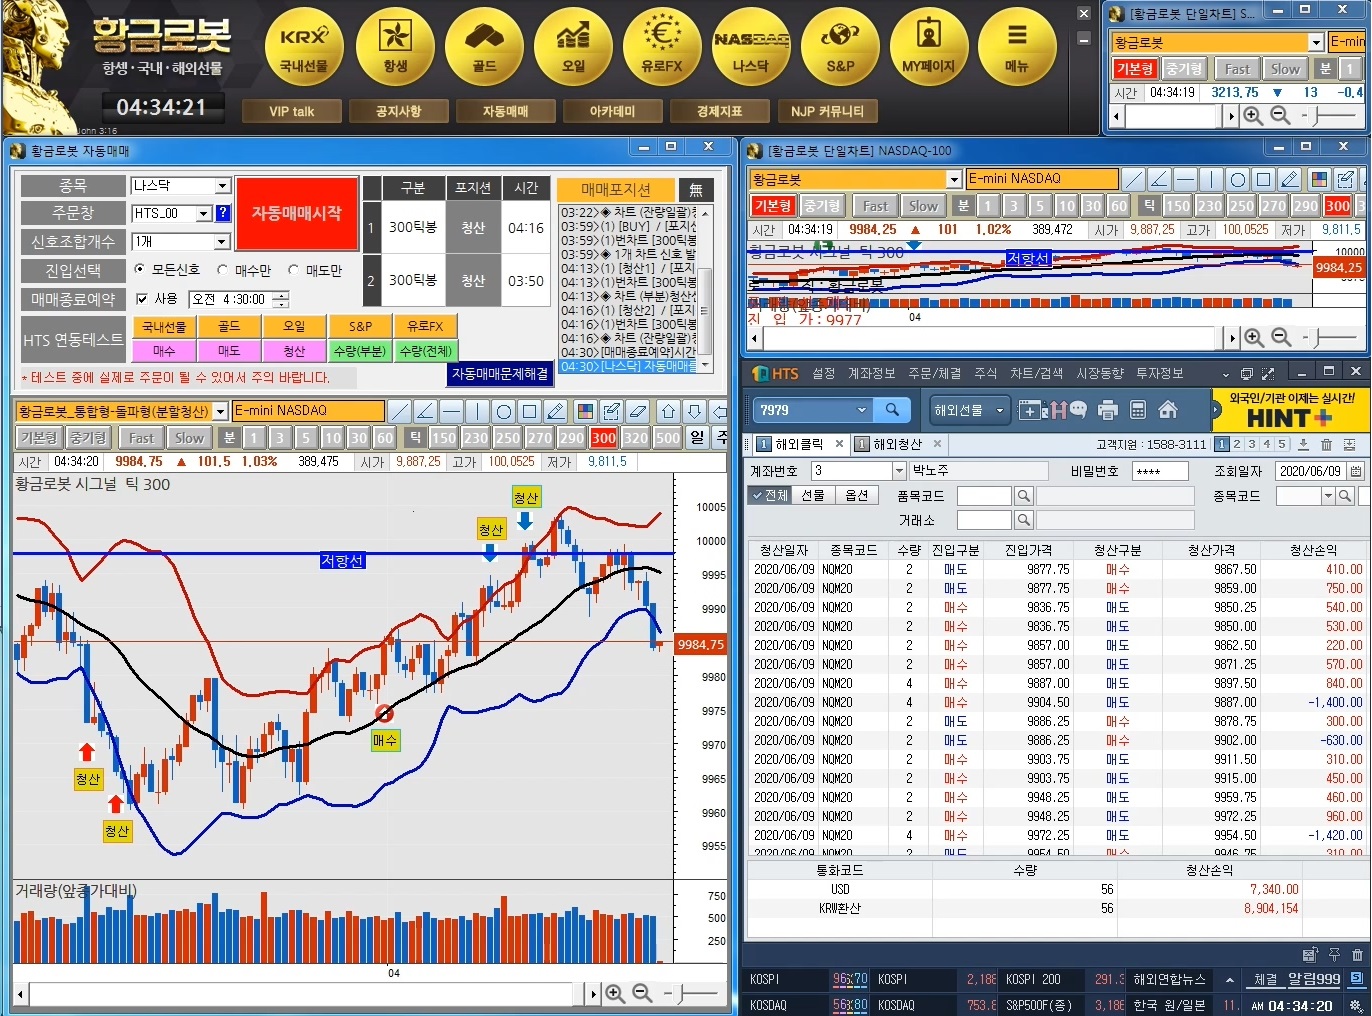Expand strategy dropdown 황금로봇_통합형-돌파형(분할청산)

220,411
